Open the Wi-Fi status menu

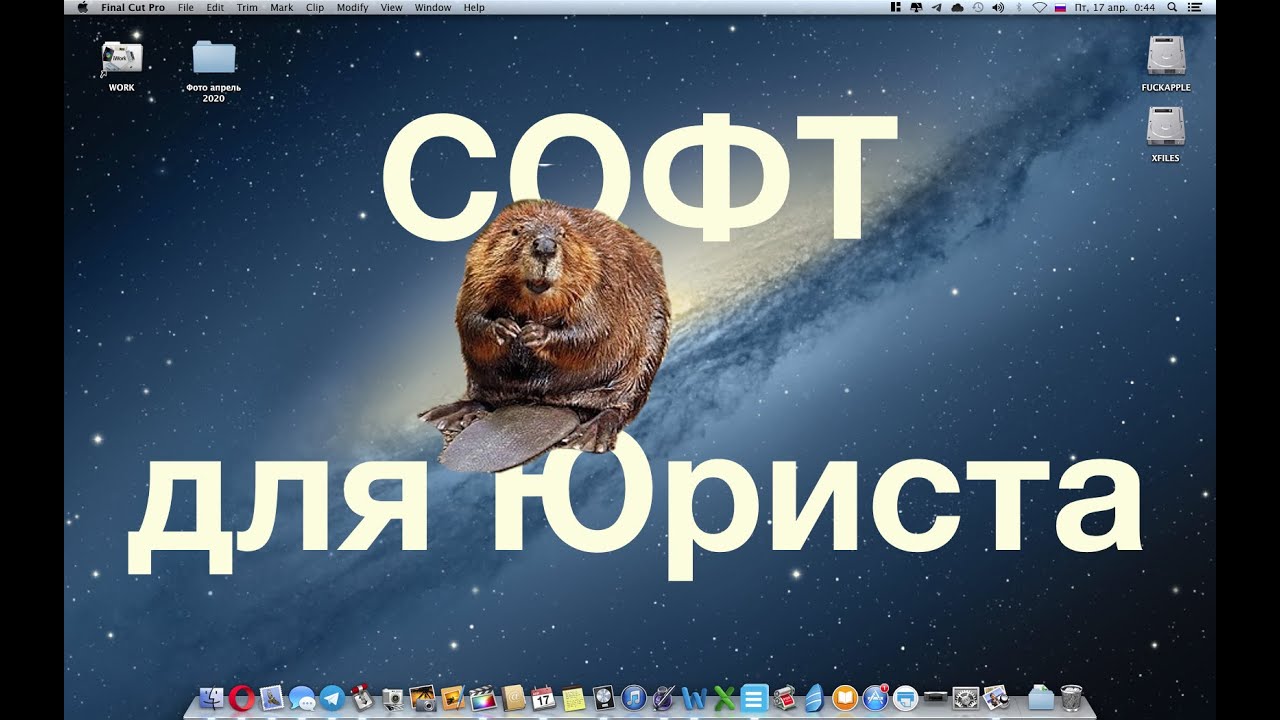[x=1039, y=7]
